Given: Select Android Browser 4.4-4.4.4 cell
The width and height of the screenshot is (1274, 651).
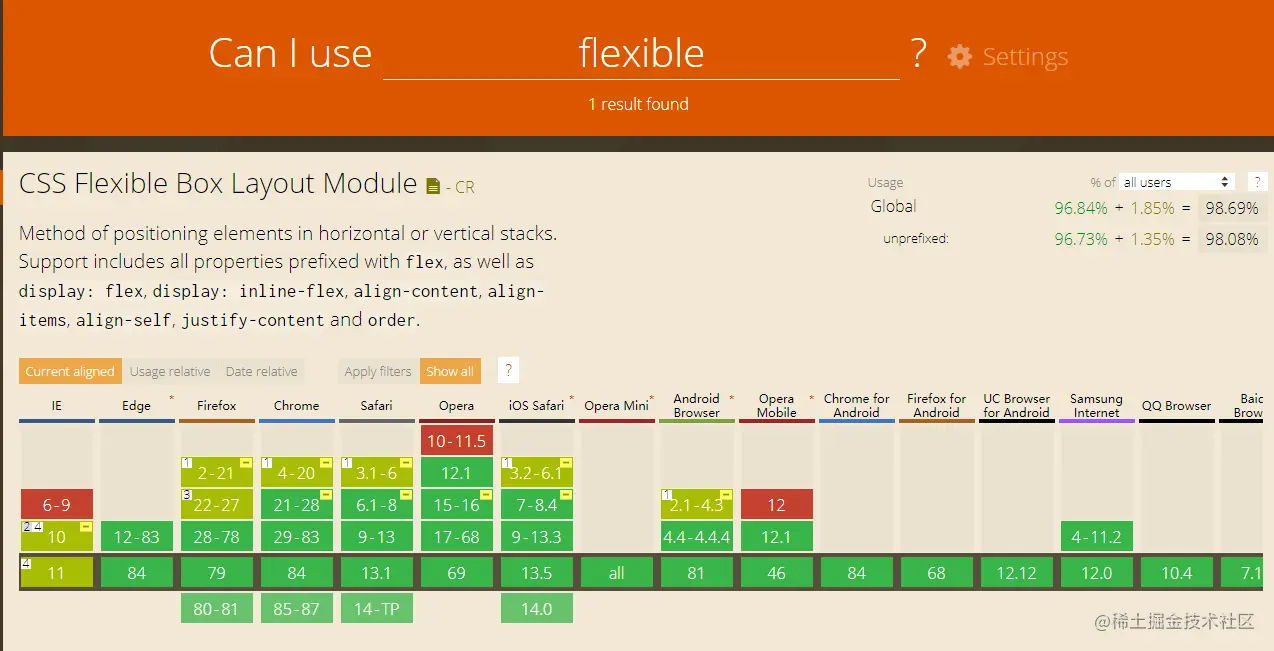Looking at the screenshot, I should click(697, 536).
